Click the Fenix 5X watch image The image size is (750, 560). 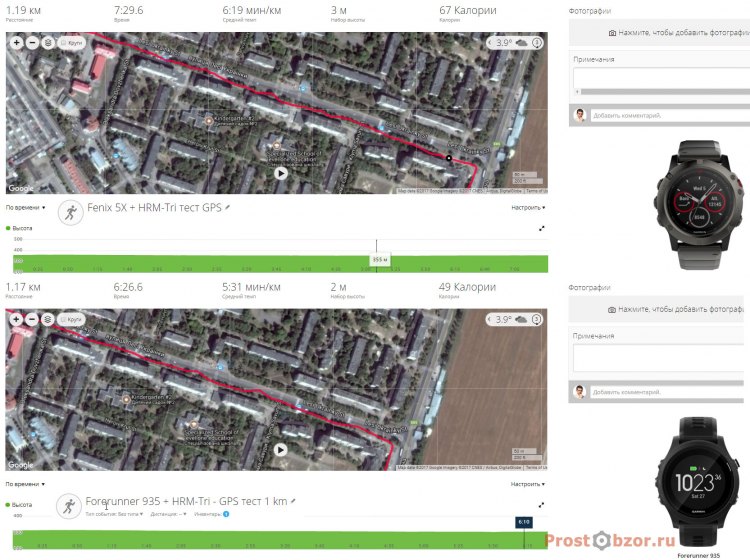(x=701, y=205)
